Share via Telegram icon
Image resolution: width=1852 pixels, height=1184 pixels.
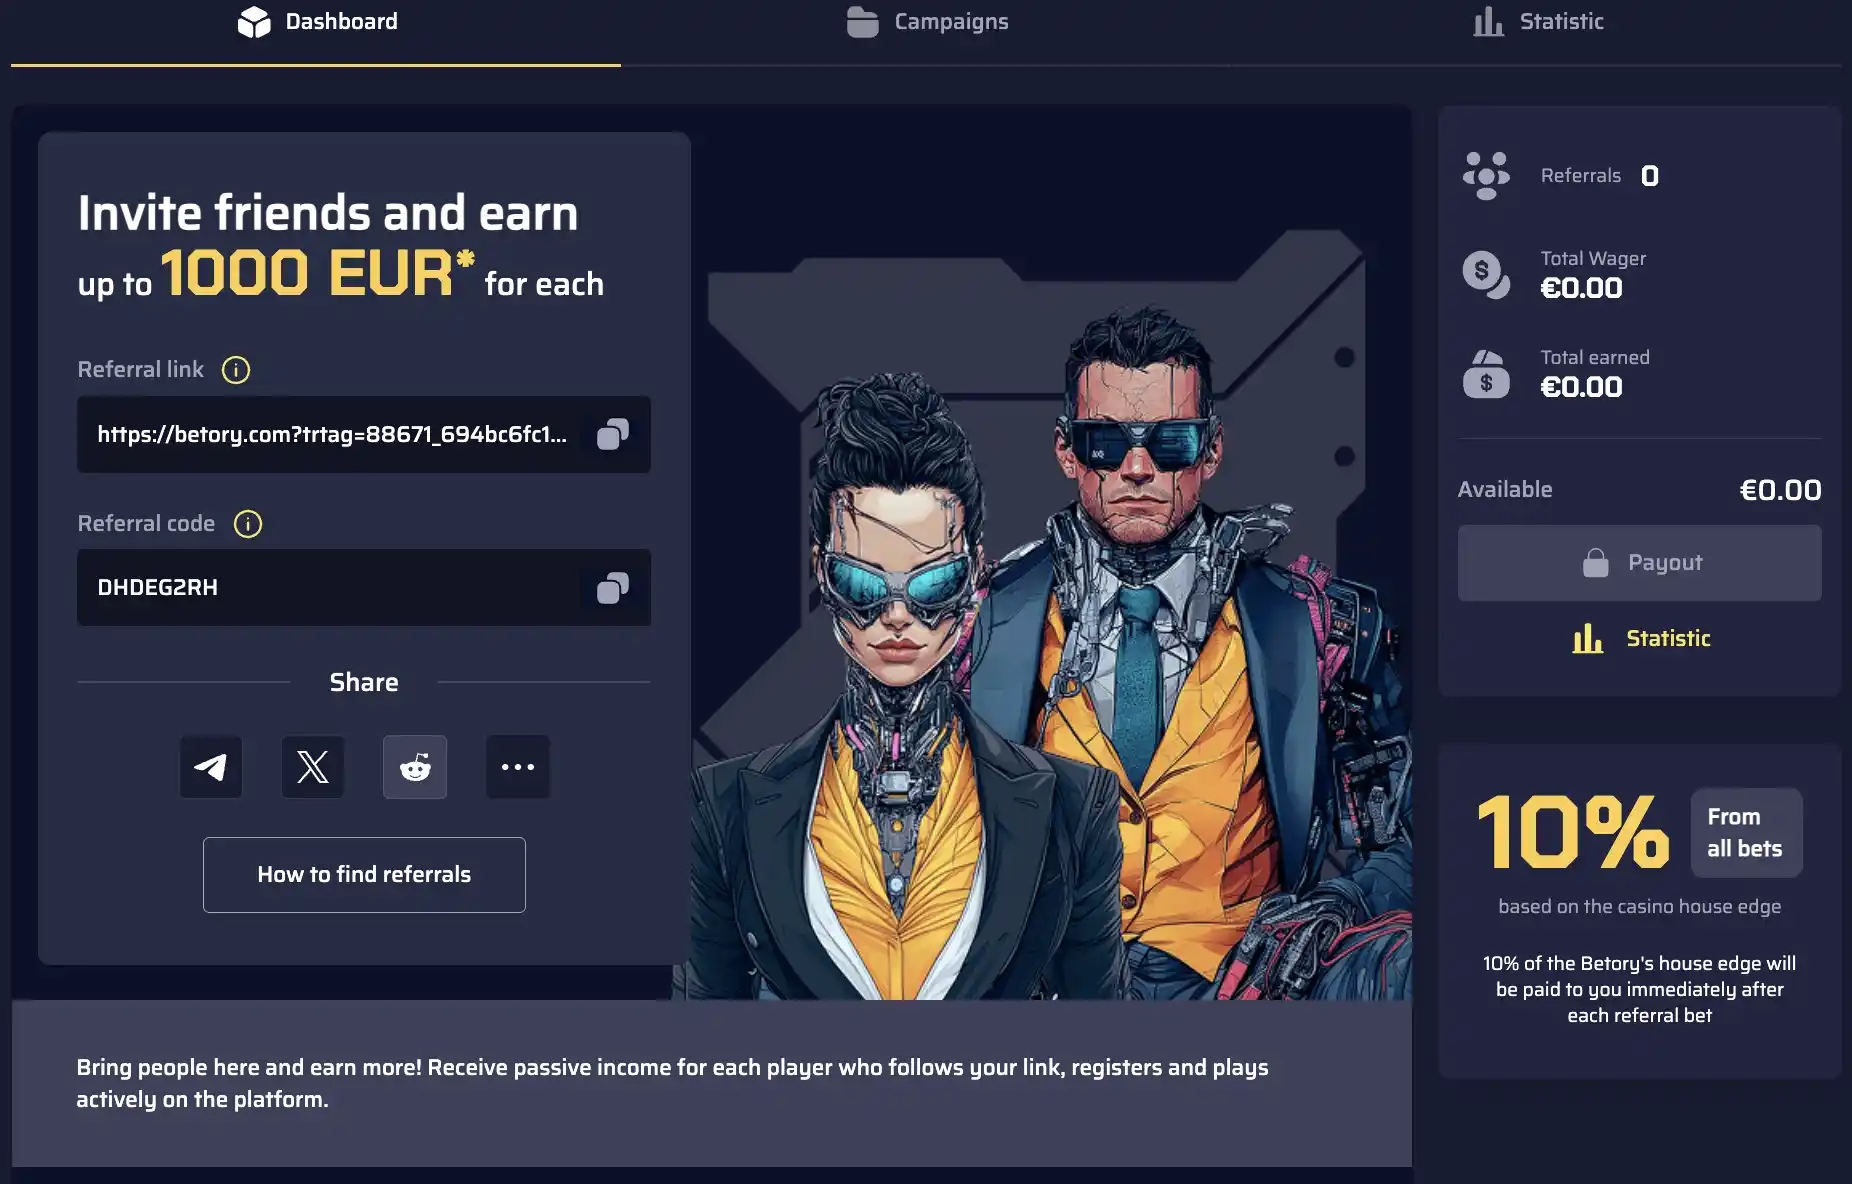211,767
